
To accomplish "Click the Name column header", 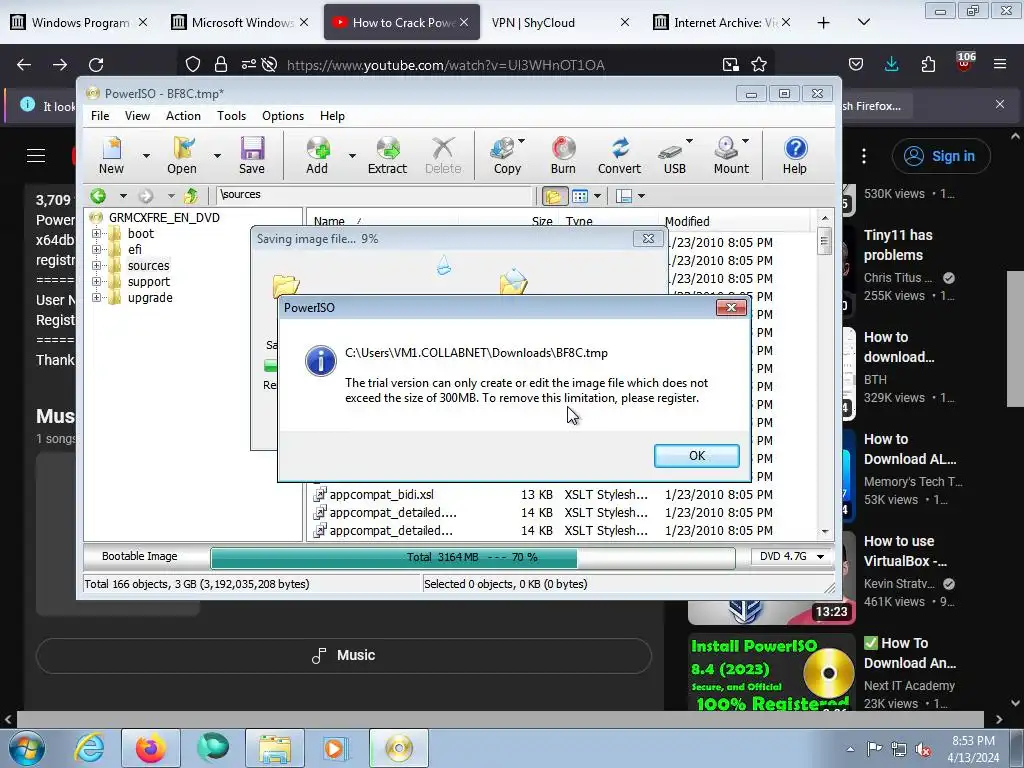I will pyautogui.click(x=382, y=221).
